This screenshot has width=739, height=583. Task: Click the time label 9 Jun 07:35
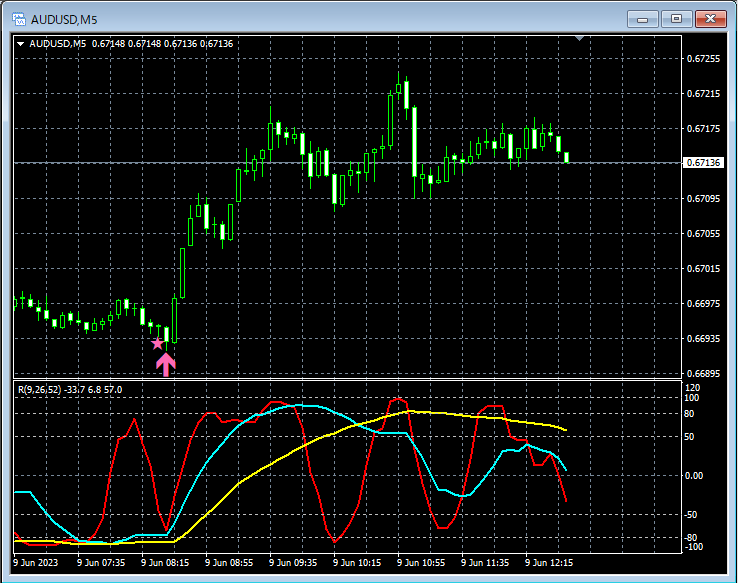click(x=101, y=563)
